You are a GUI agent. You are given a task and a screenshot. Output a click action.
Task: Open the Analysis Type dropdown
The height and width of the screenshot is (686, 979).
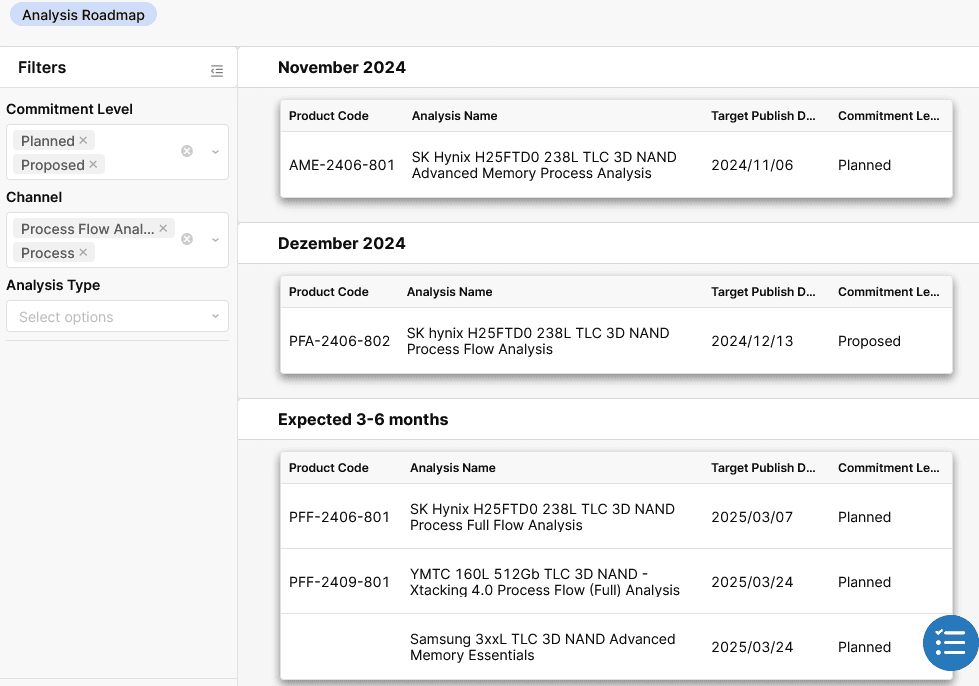117,317
